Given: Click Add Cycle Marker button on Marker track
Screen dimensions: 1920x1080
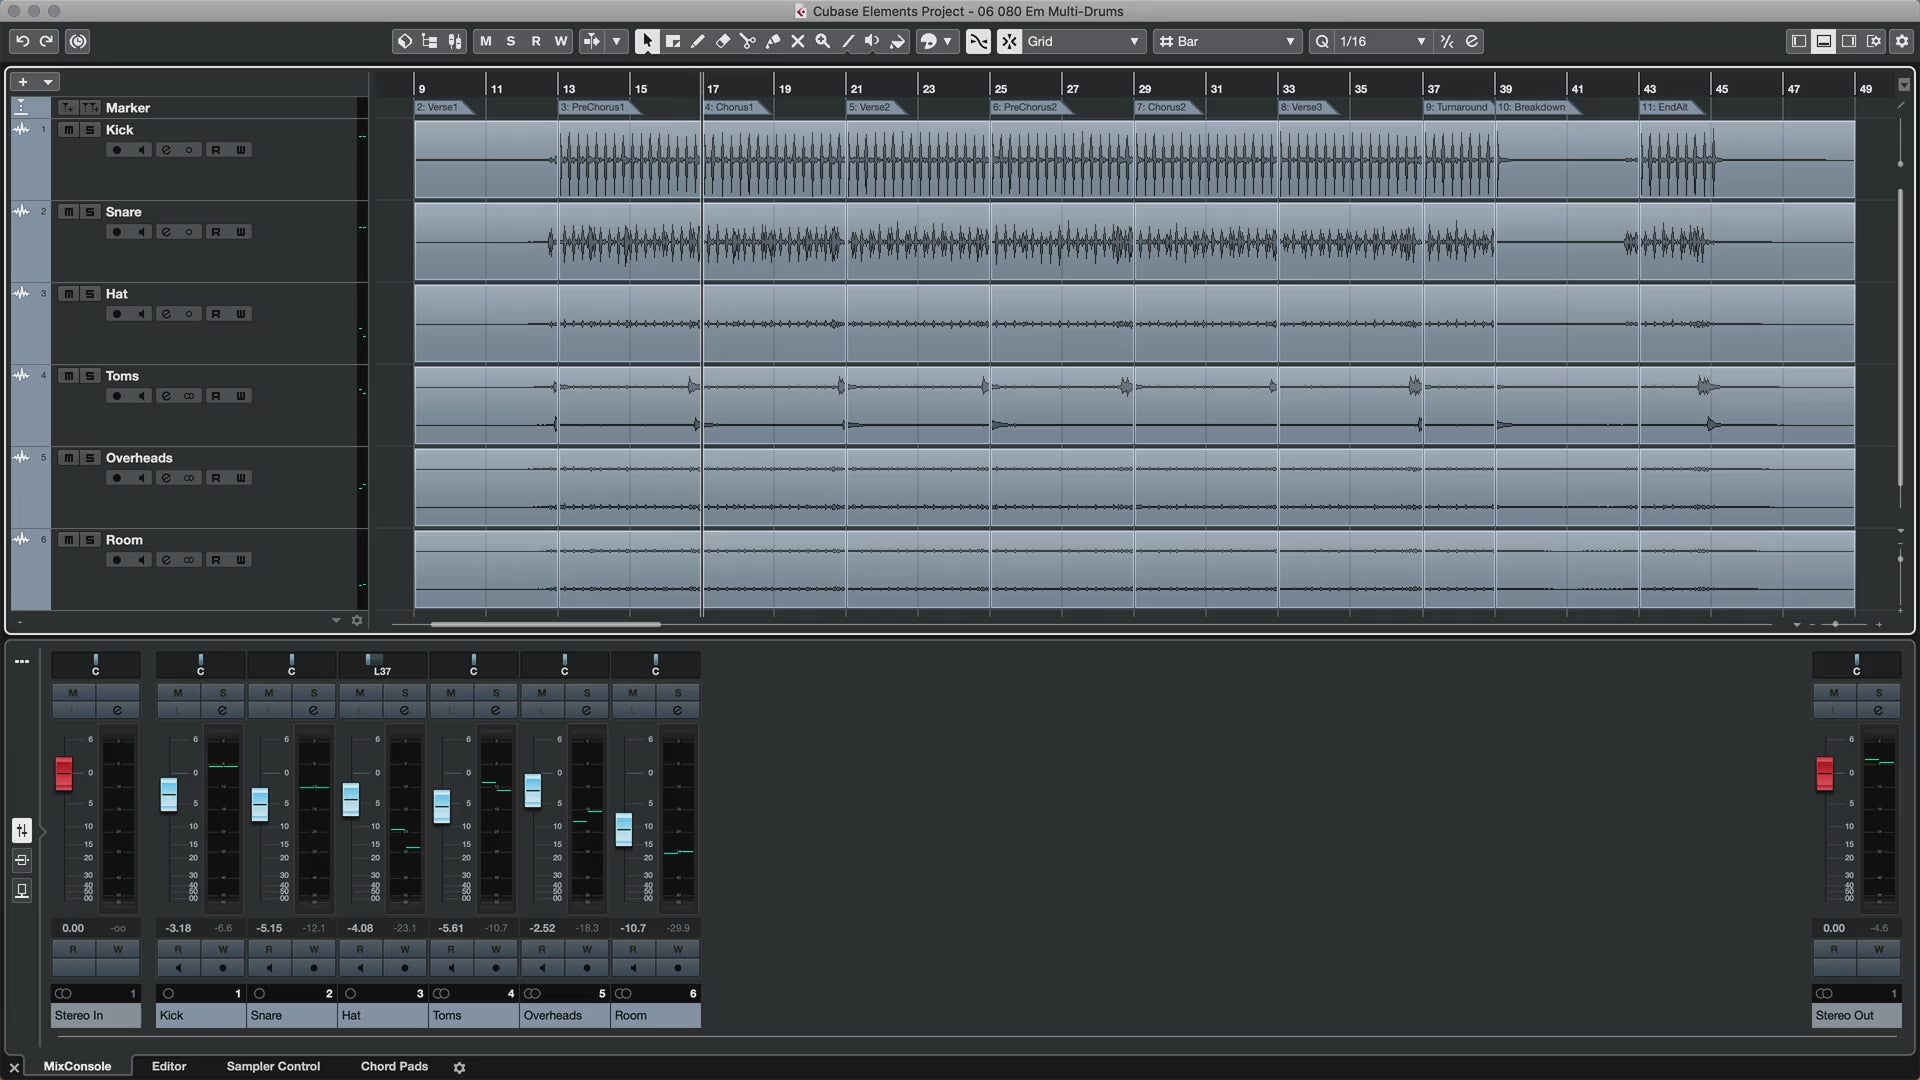Looking at the screenshot, I should pos(90,107).
